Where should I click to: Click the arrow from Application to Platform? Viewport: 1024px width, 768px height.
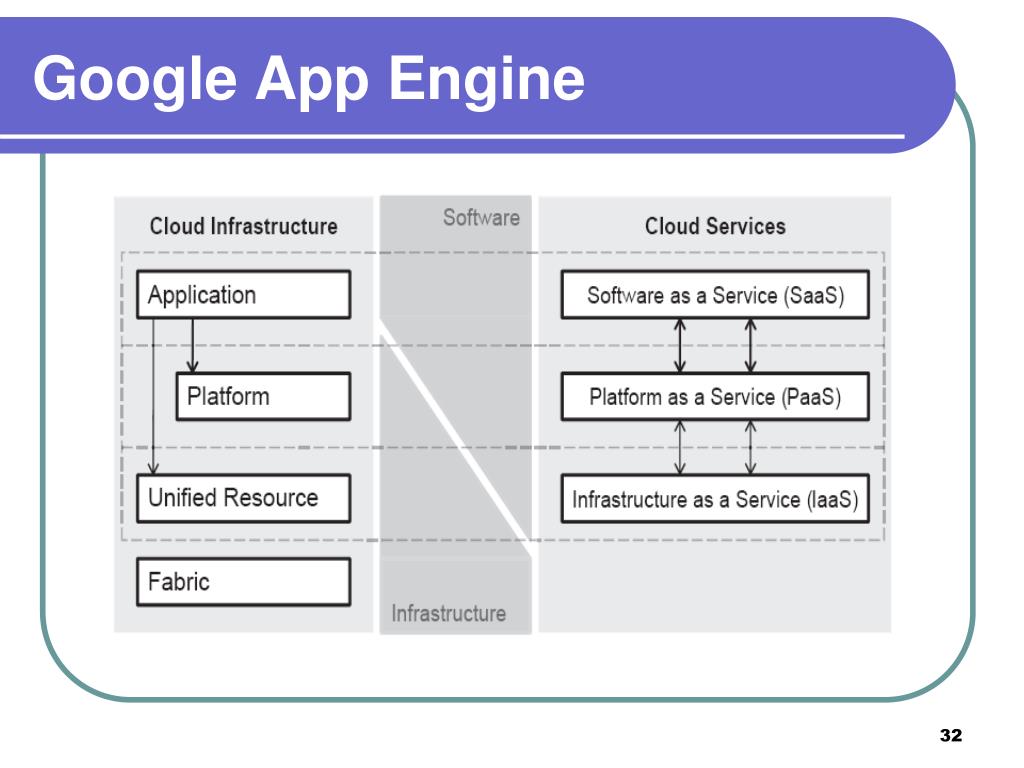point(193,345)
